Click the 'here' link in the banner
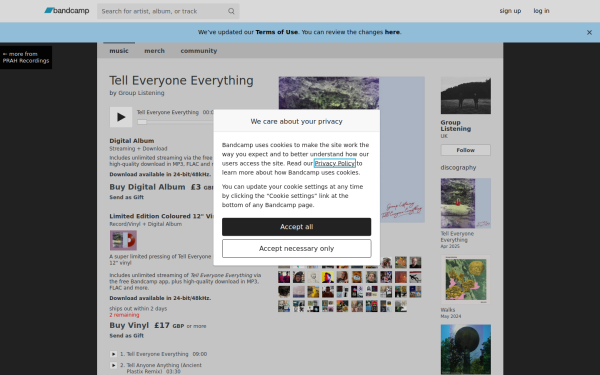 pyautogui.click(x=392, y=32)
